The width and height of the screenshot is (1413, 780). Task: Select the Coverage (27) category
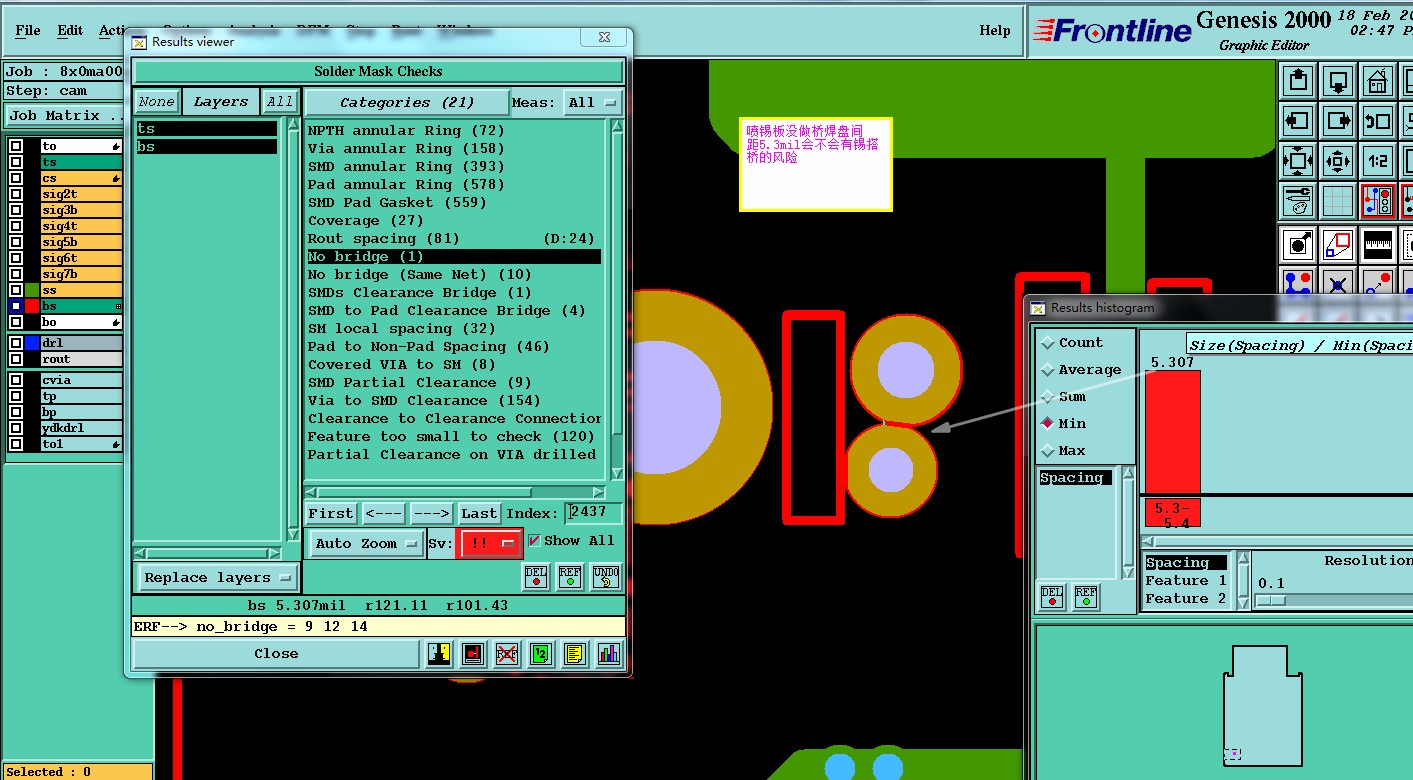[365, 221]
